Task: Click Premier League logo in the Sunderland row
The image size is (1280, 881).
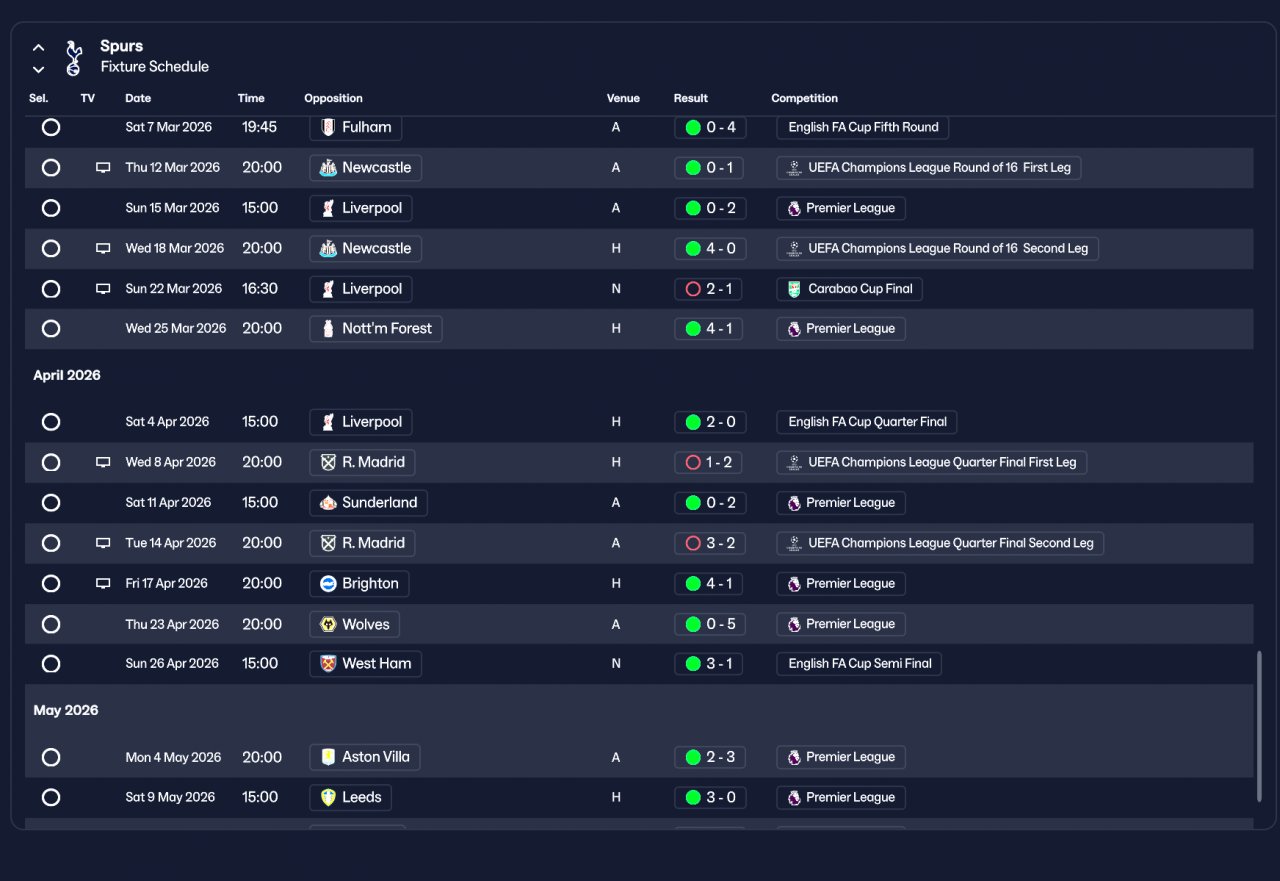Action: [794, 503]
